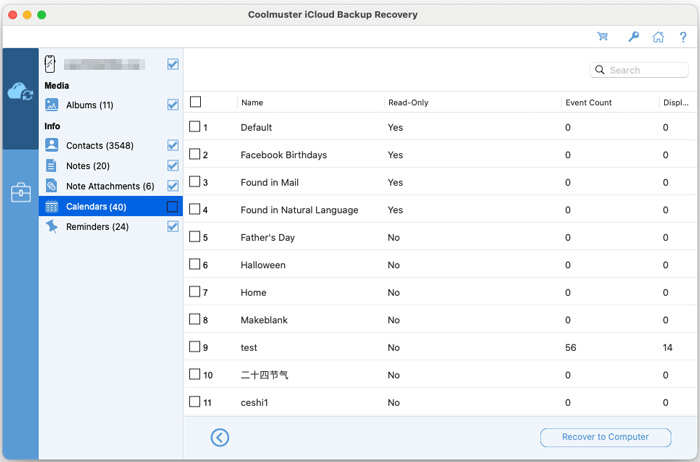This screenshot has width=700, height=462.
Task: Focus the Search input field
Action: point(639,70)
